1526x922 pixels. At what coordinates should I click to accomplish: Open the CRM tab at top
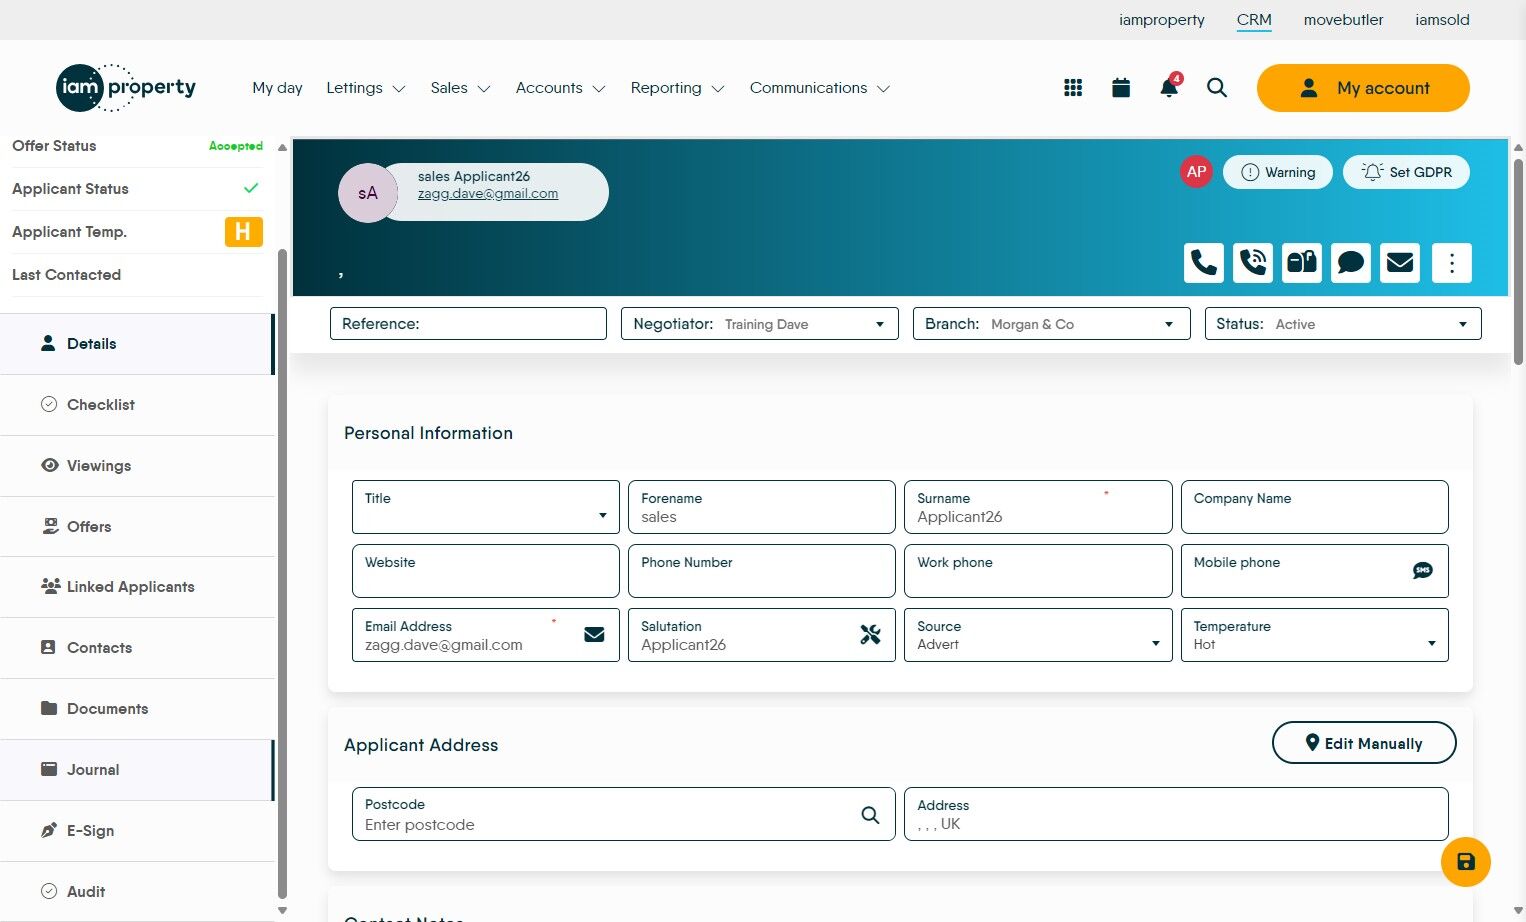[x=1253, y=19]
